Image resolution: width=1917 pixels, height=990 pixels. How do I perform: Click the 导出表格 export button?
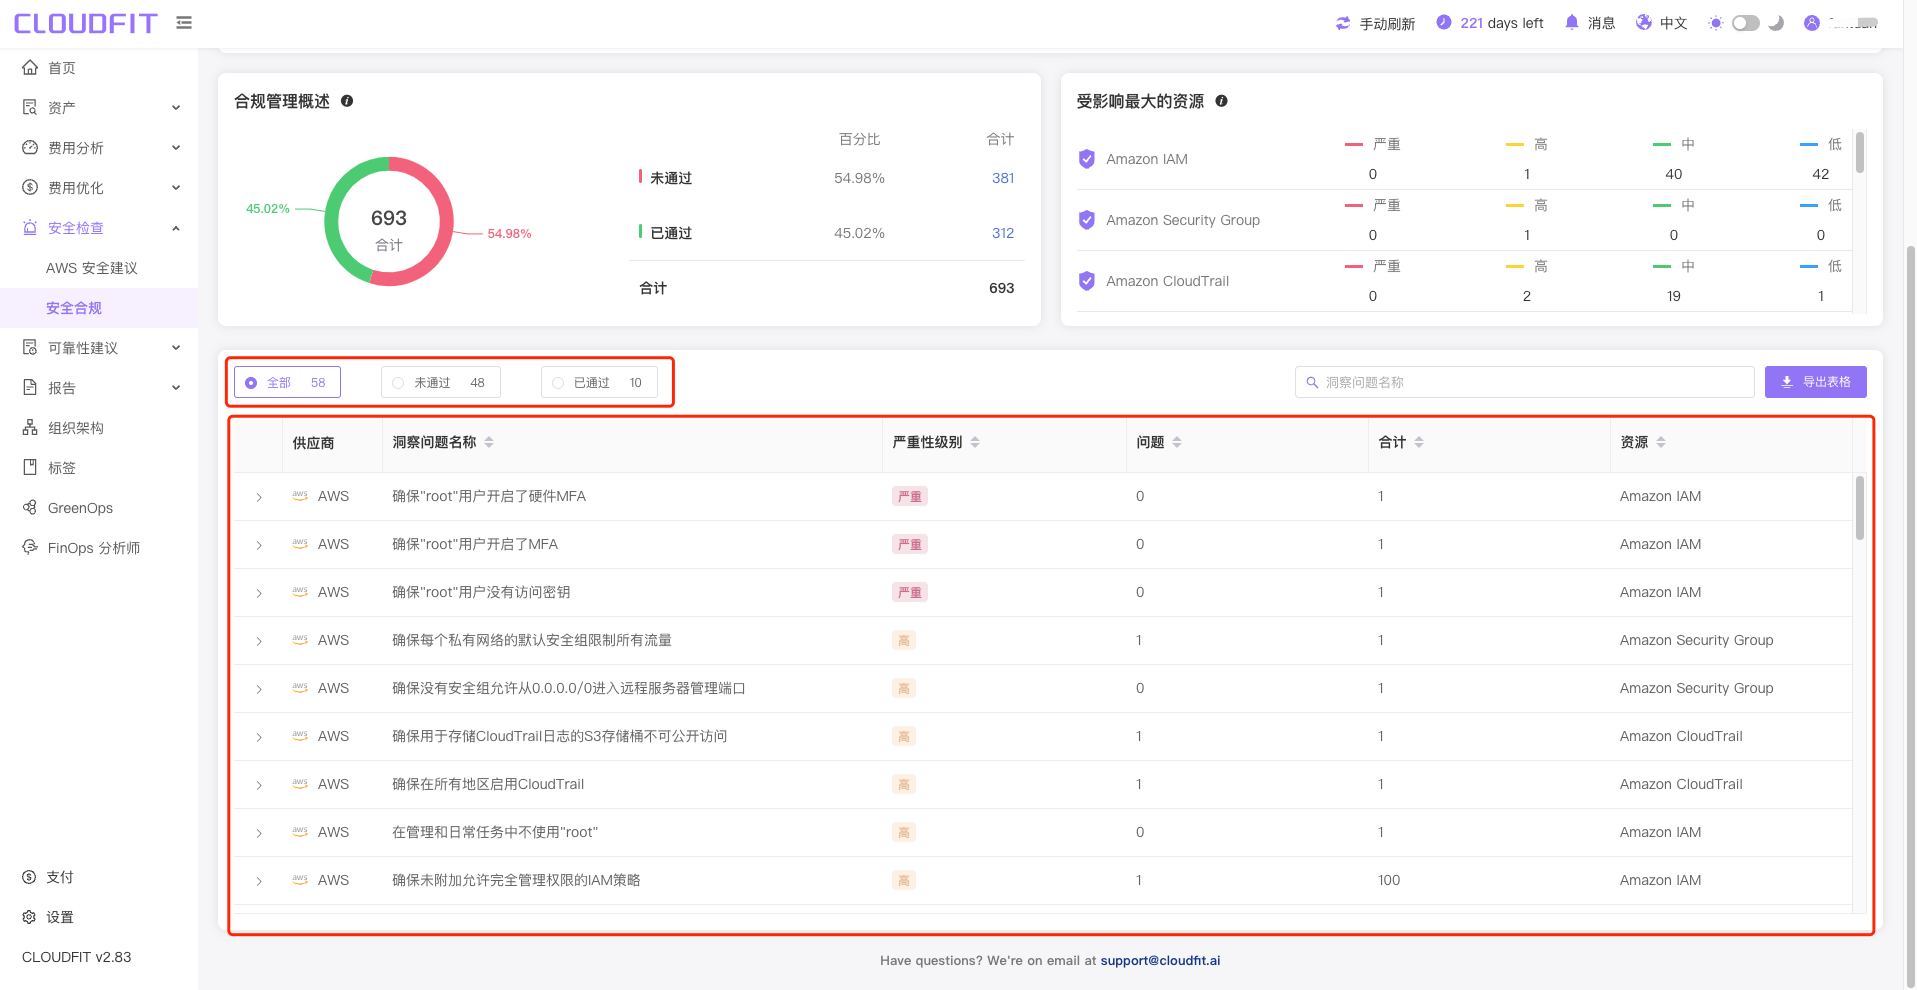point(1815,382)
